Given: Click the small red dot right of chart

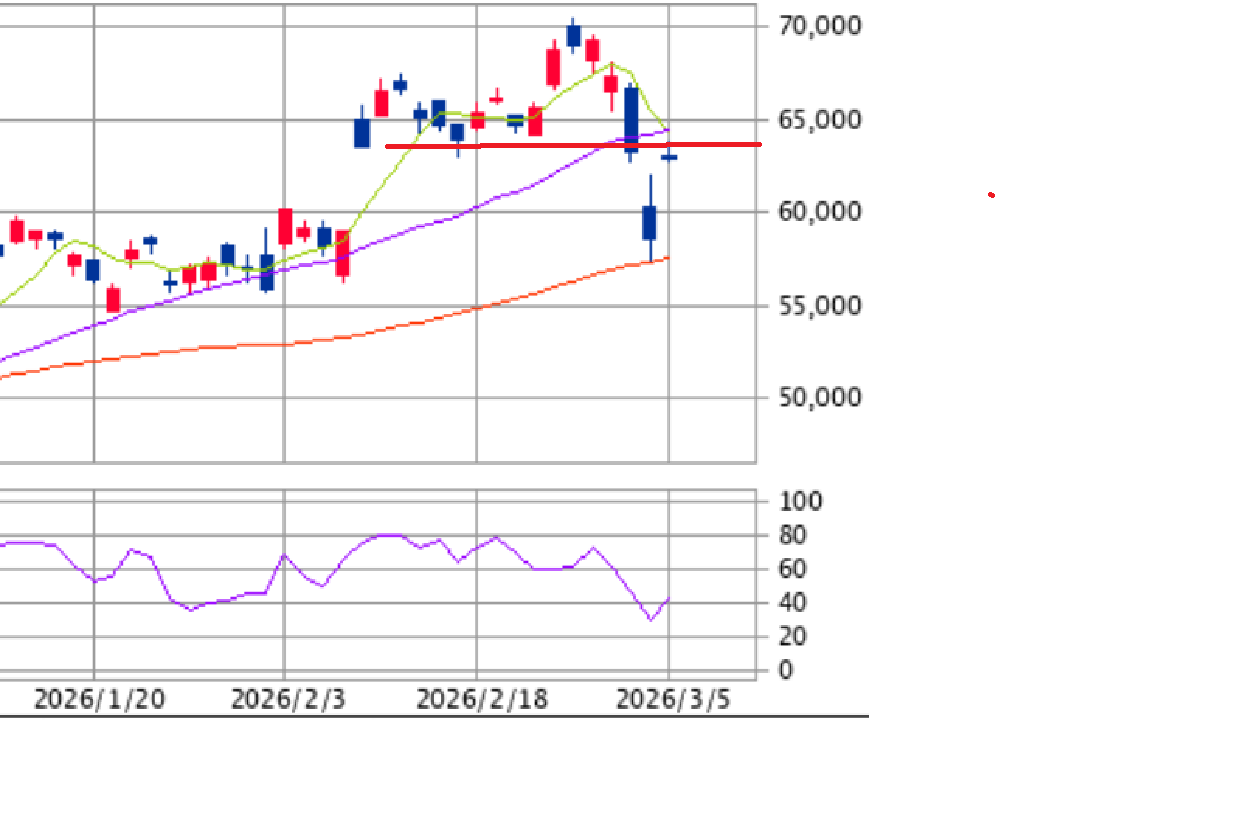Looking at the screenshot, I should pyautogui.click(x=991, y=195).
